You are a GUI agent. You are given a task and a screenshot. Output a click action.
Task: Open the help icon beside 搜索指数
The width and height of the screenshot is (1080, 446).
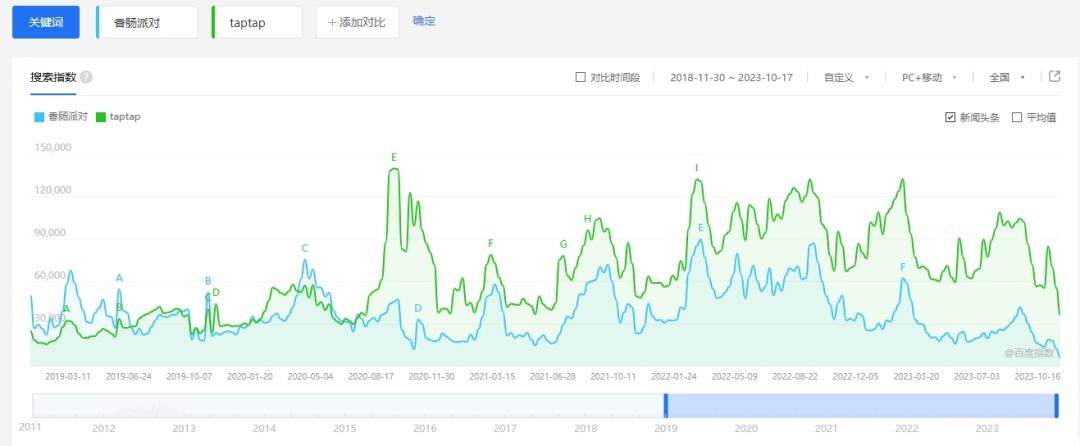pos(86,77)
